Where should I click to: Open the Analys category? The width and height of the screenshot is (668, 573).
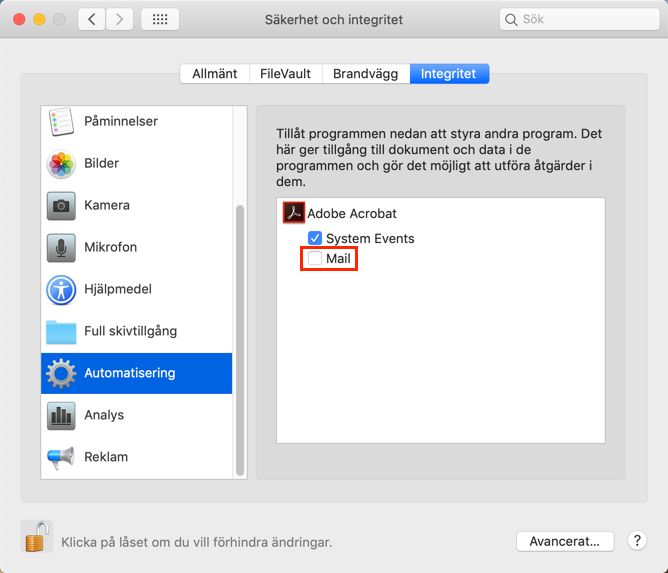coord(137,415)
